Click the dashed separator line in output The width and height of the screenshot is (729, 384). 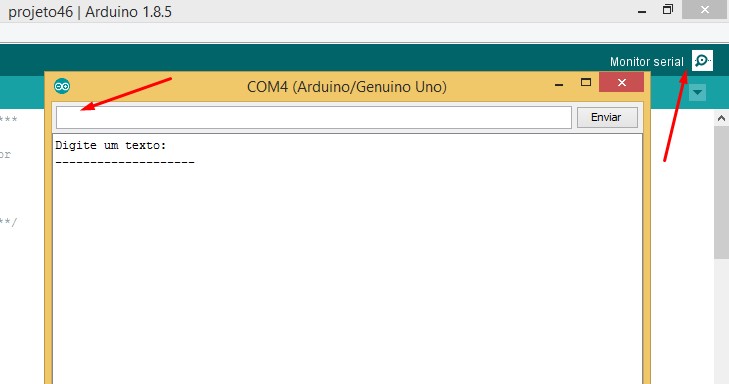coord(125,163)
